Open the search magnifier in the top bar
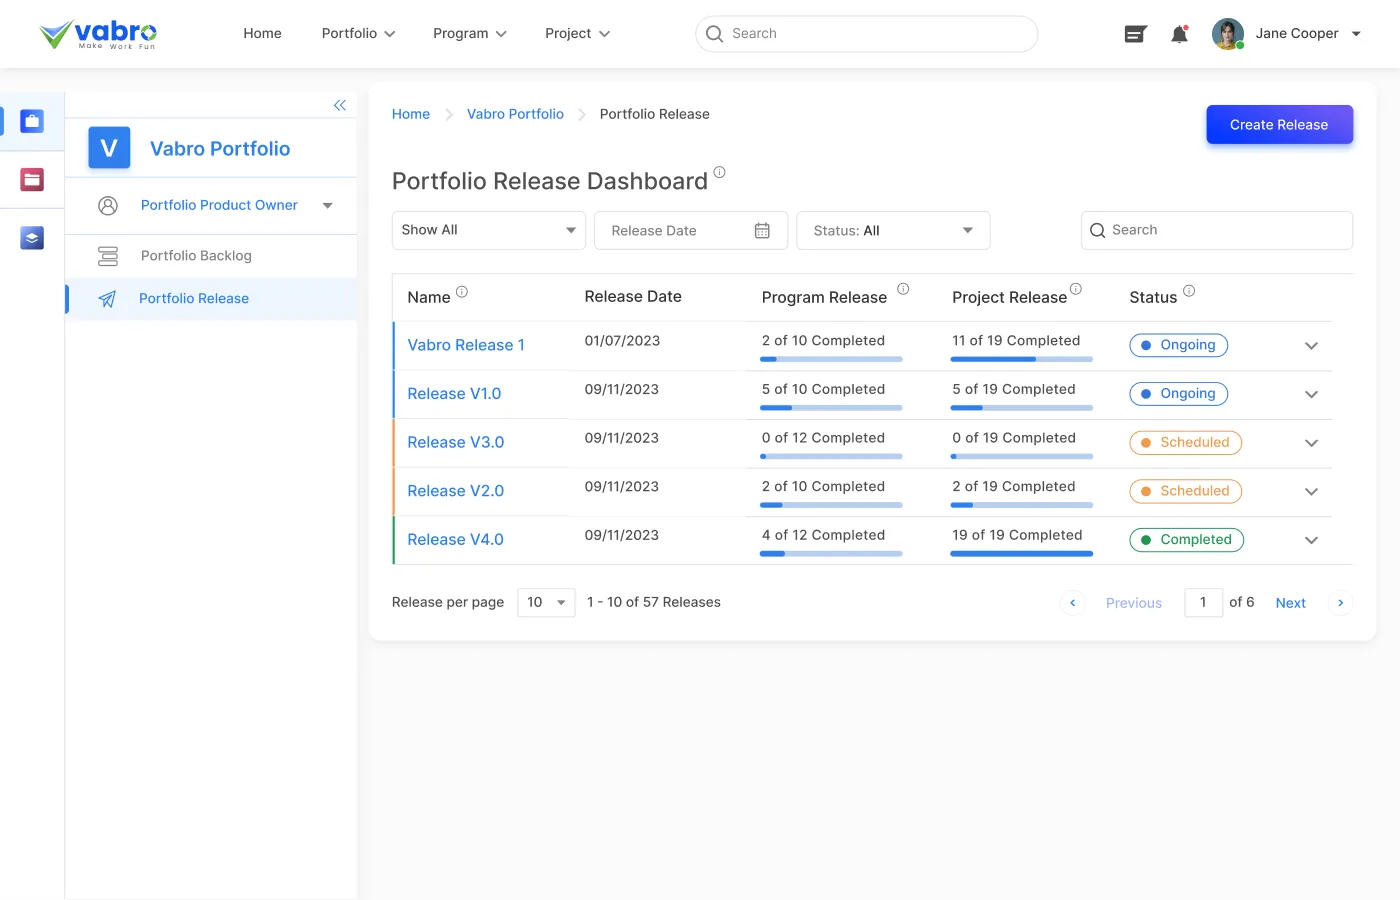 click(x=714, y=33)
